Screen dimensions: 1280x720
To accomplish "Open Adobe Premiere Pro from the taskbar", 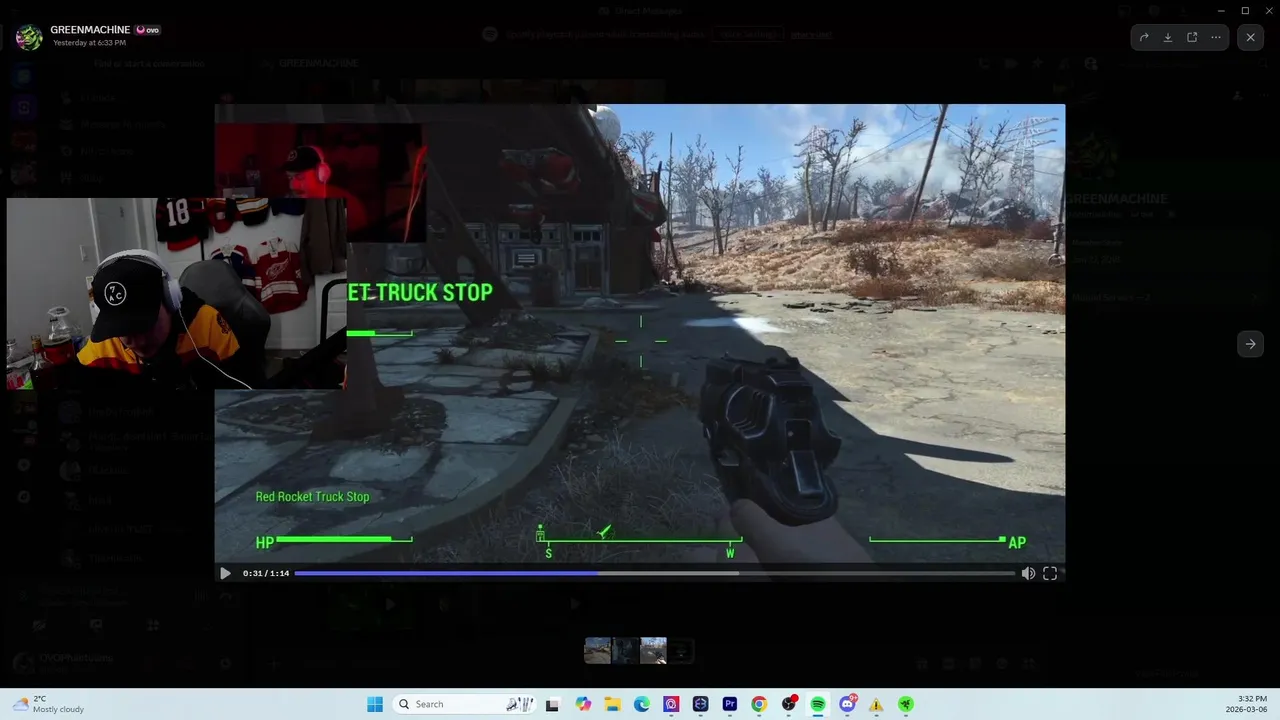I will click(730, 704).
